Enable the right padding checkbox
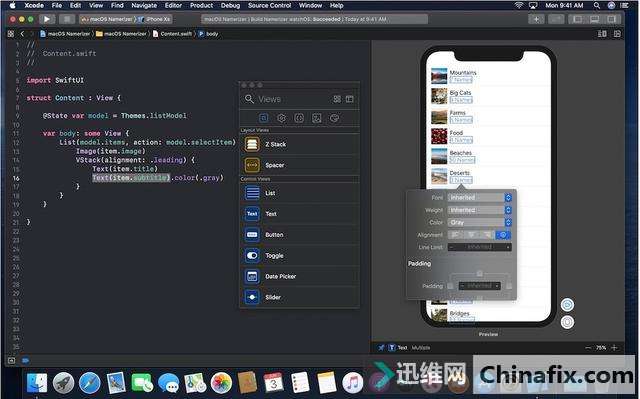 pyautogui.click(x=509, y=286)
